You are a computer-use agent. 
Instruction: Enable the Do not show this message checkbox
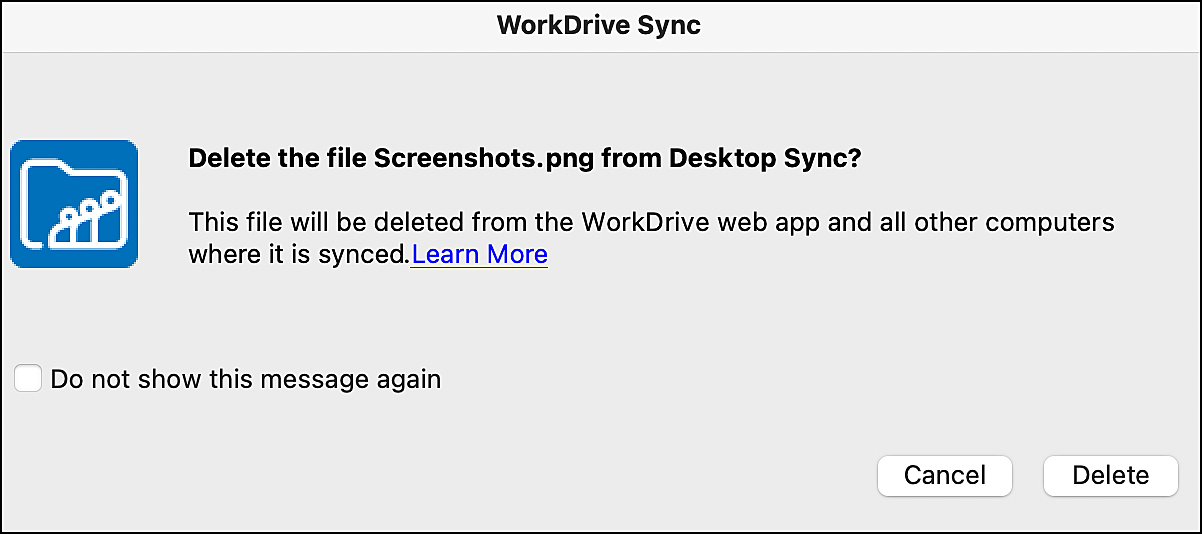pos(28,379)
